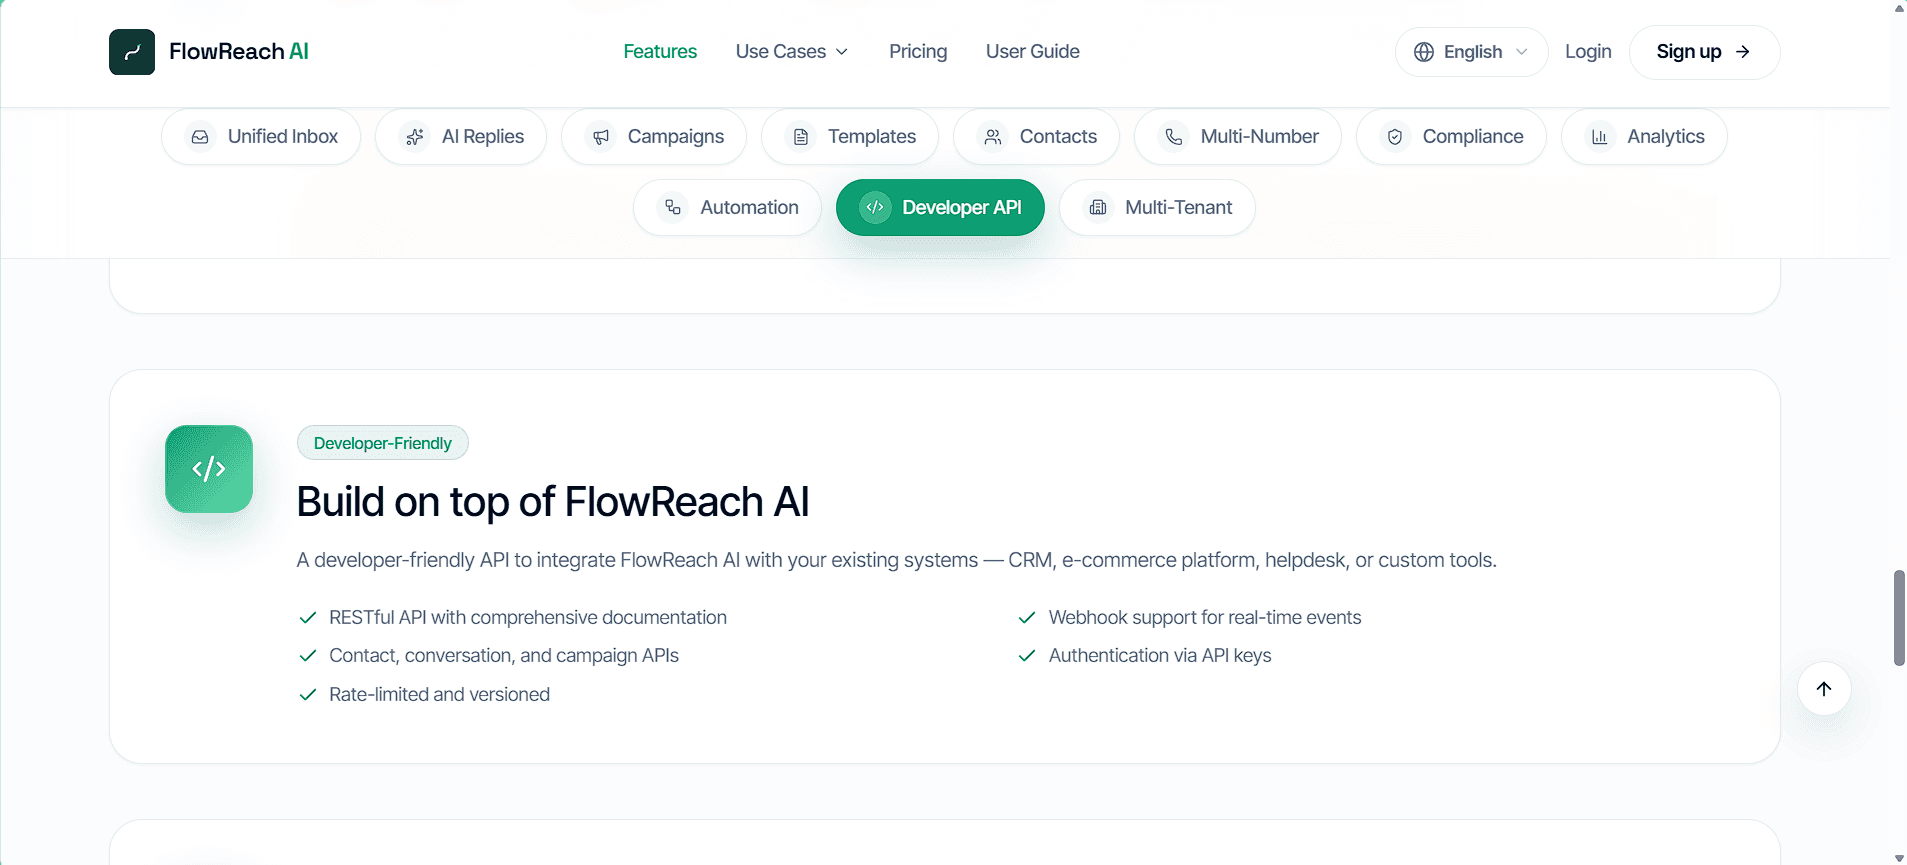Switch to the Templates tab
Viewport: 1907px width, 865px height.
pyautogui.click(x=850, y=137)
